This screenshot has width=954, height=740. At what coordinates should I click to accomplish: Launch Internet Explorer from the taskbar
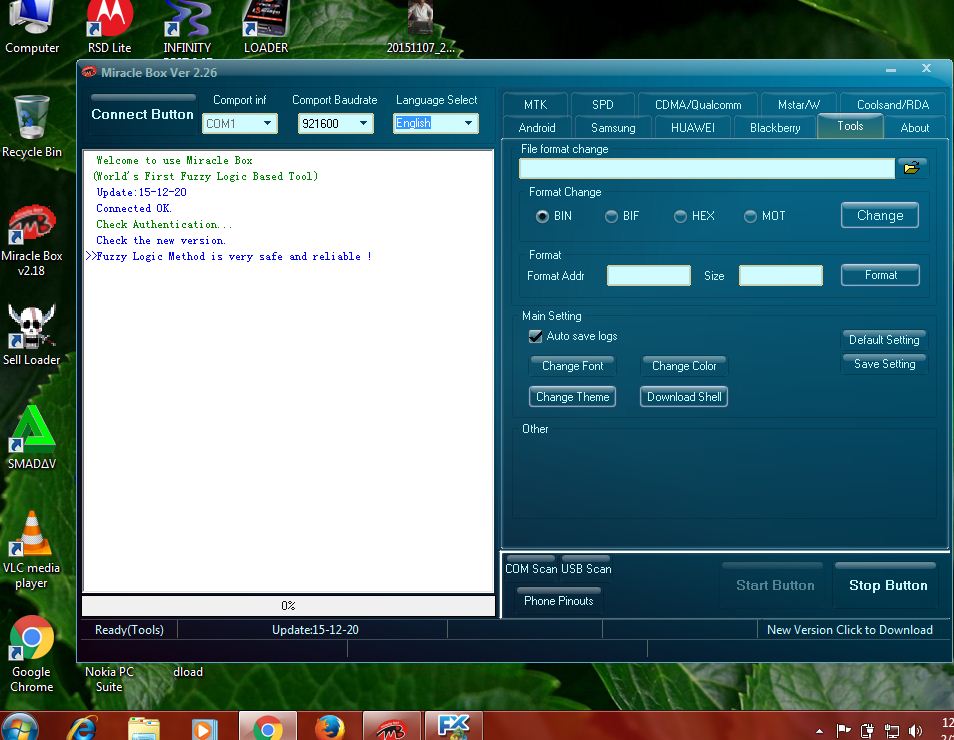pos(83,728)
